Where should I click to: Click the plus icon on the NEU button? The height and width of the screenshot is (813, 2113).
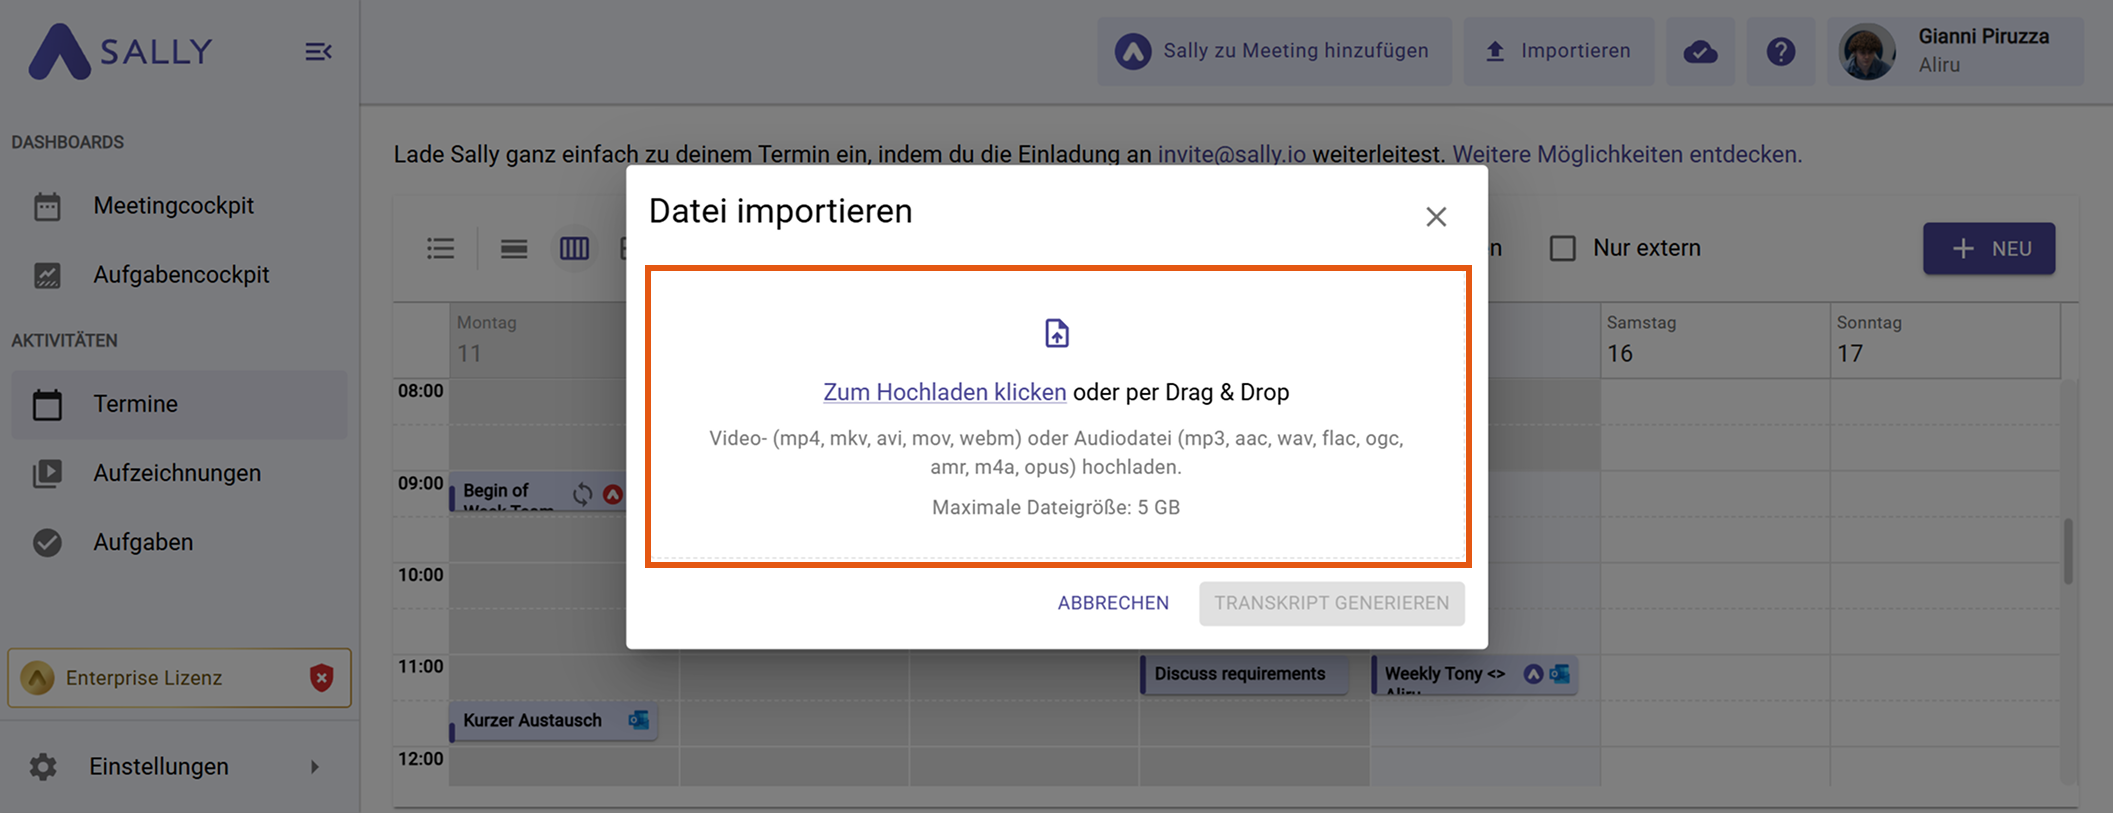pos(1963,248)
